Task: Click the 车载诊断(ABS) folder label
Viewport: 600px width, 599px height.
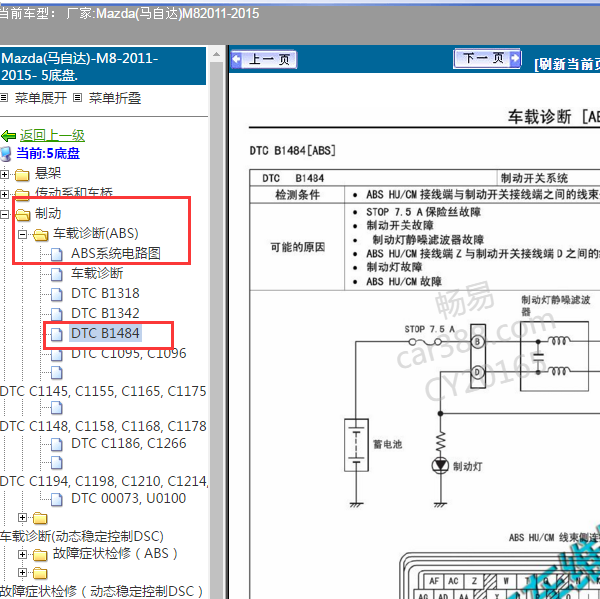Action: (x=96, y=233)
